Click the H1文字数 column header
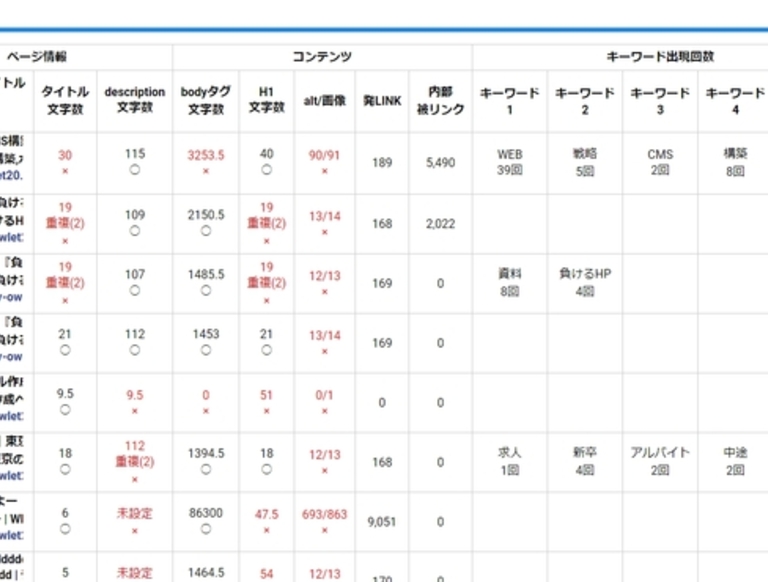This screenshot has width=768, height=582. click(x=266, y=100)
